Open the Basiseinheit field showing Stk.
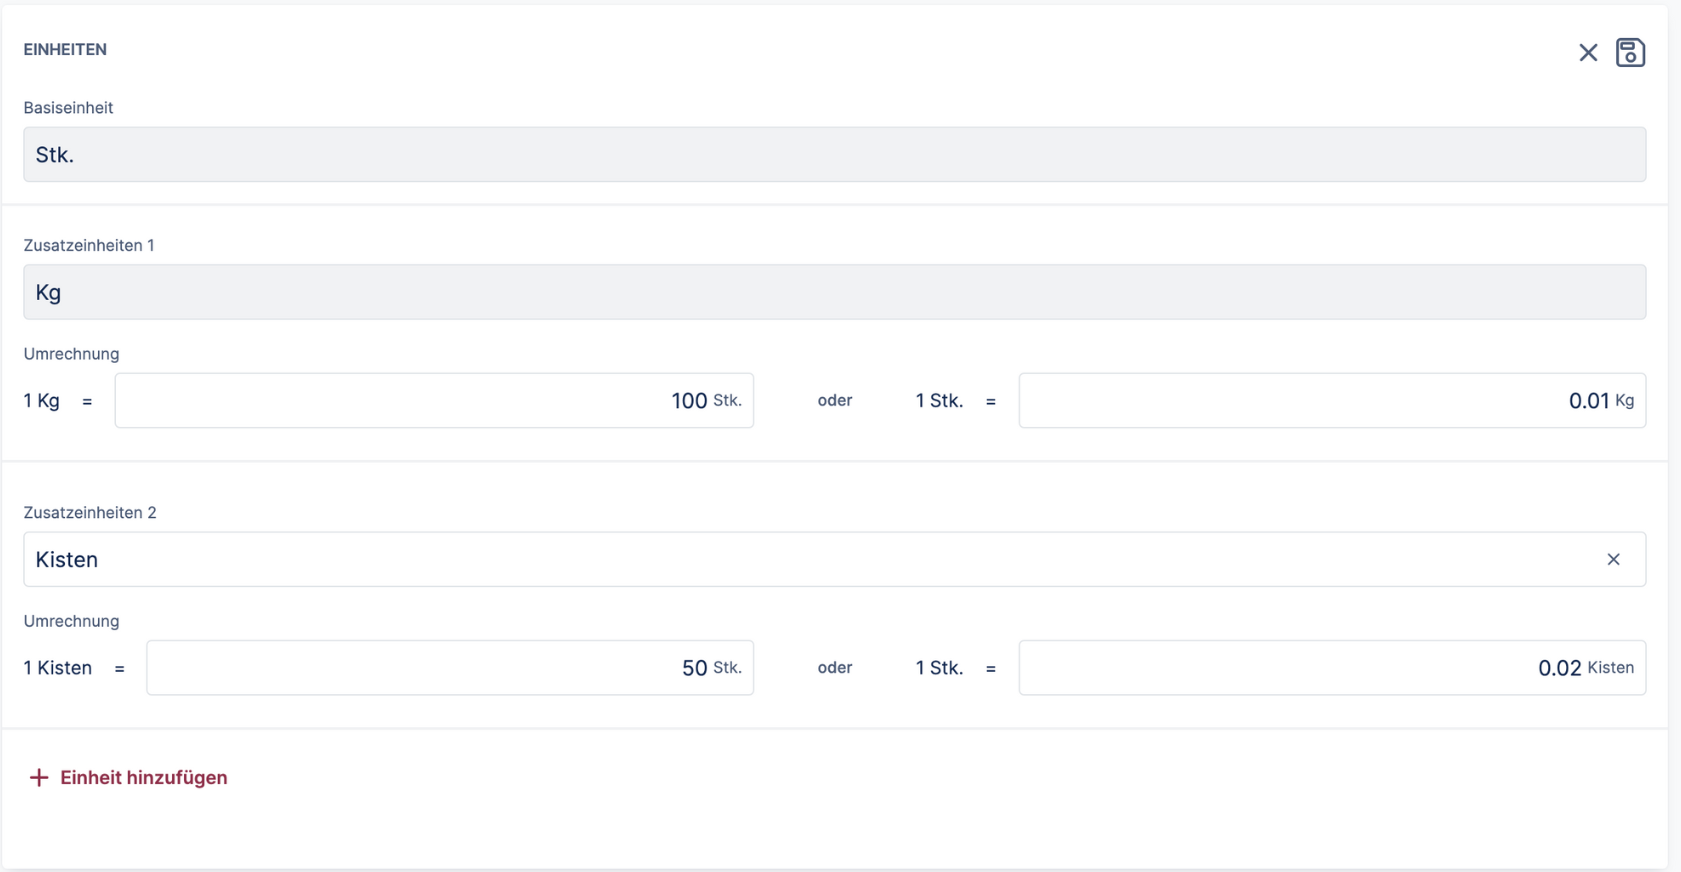1681x872 pixels. [x=834, y=154]
